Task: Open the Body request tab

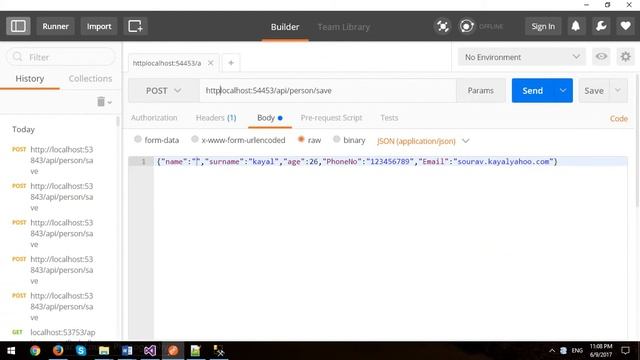Action: point(269,118)
